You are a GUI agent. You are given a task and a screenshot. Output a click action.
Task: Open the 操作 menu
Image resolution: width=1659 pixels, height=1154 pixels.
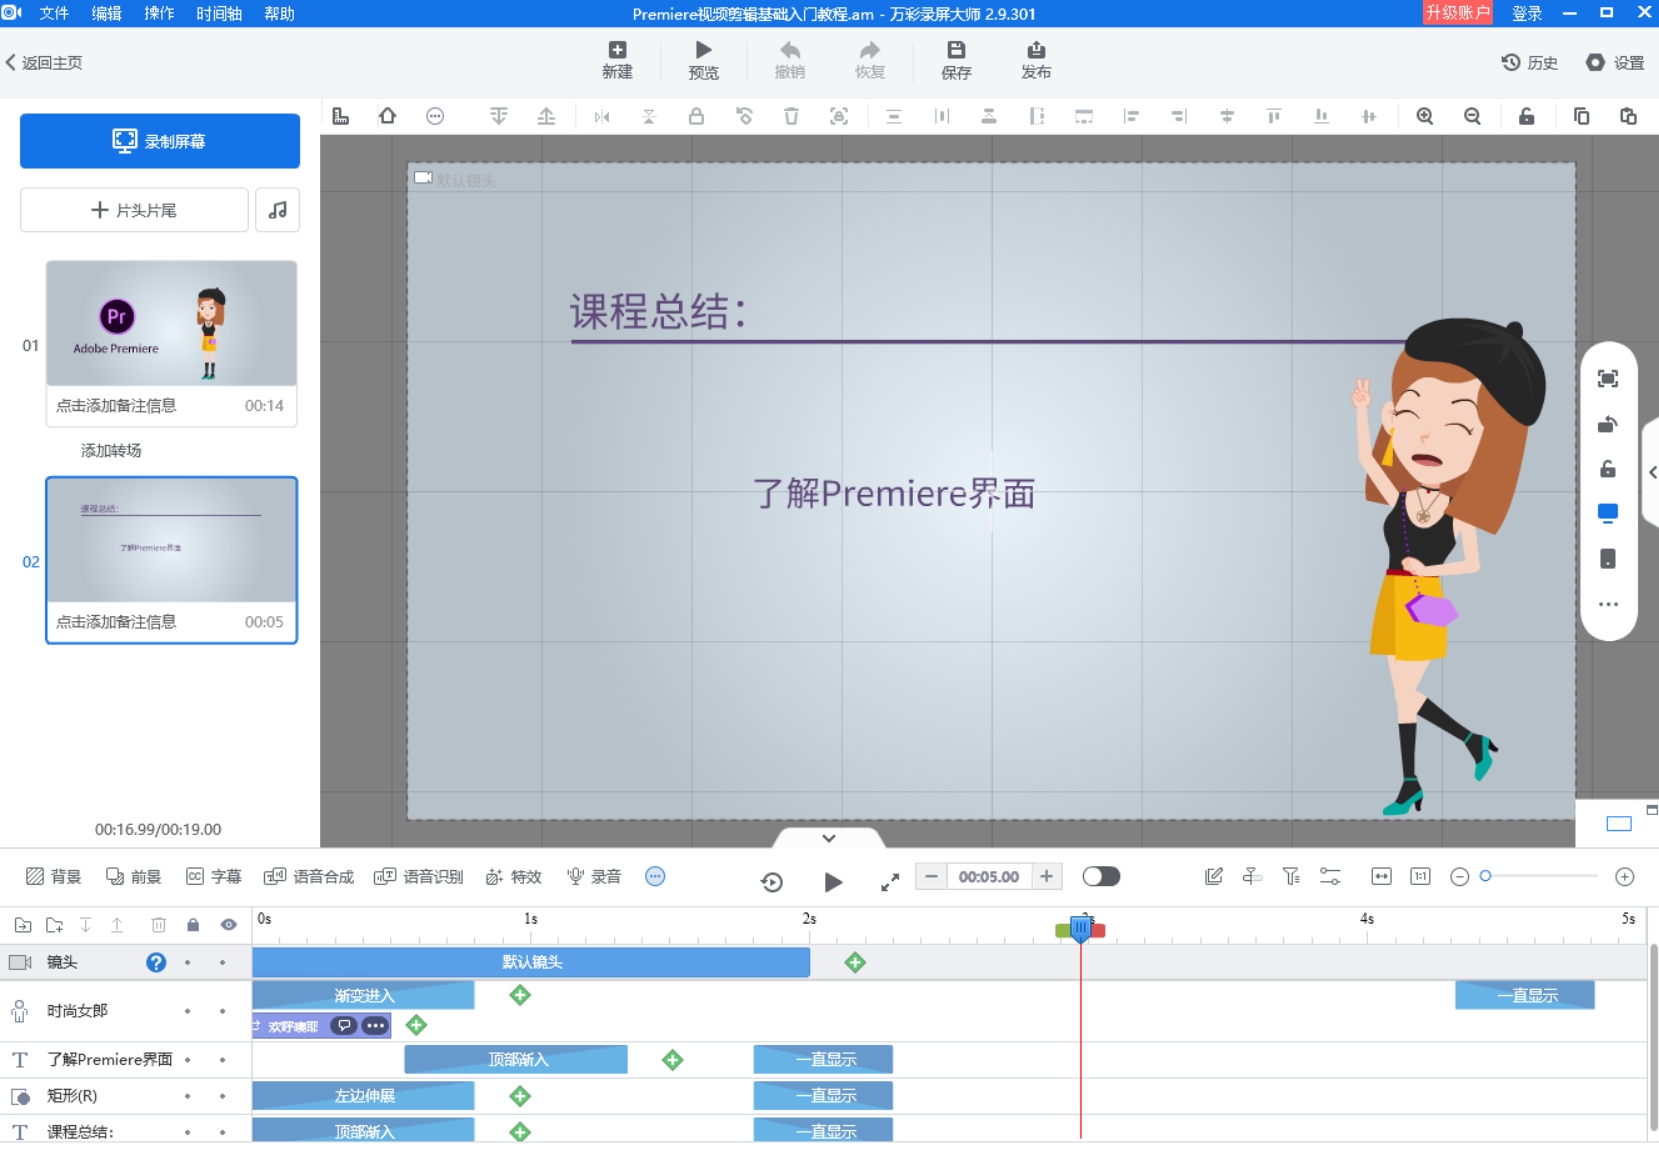tap(159, 13)
